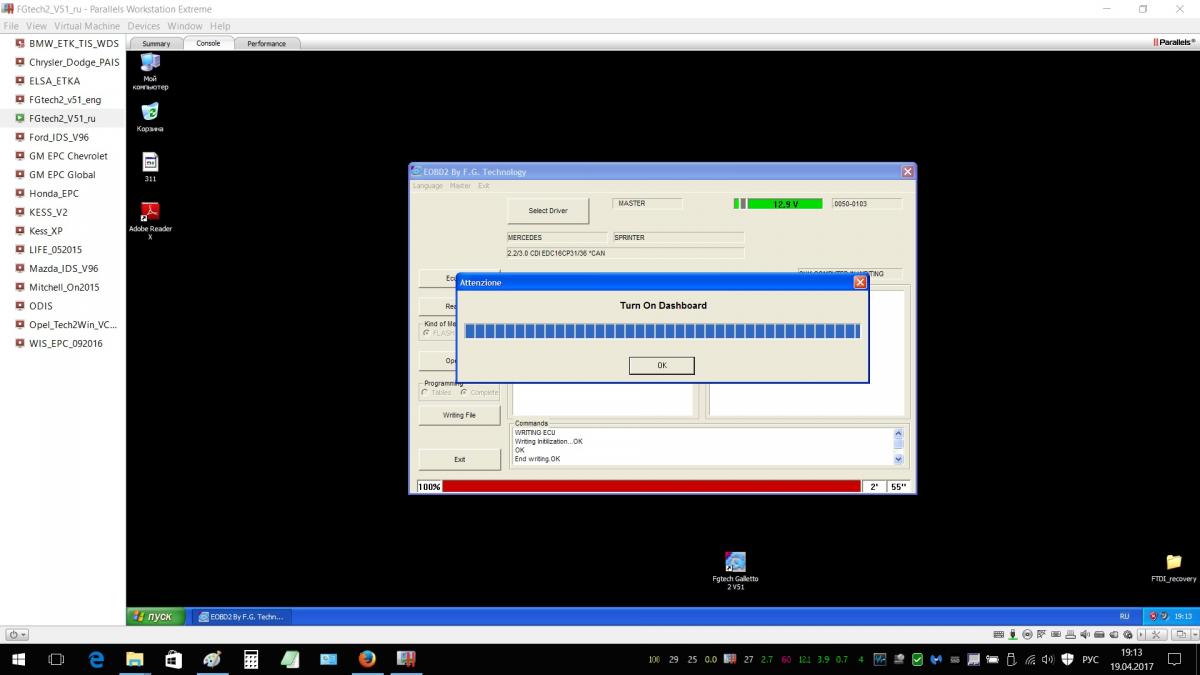Screen dimensions: 1200x675
Task: Close the Attenzione dialog
Action: (860, 282)
